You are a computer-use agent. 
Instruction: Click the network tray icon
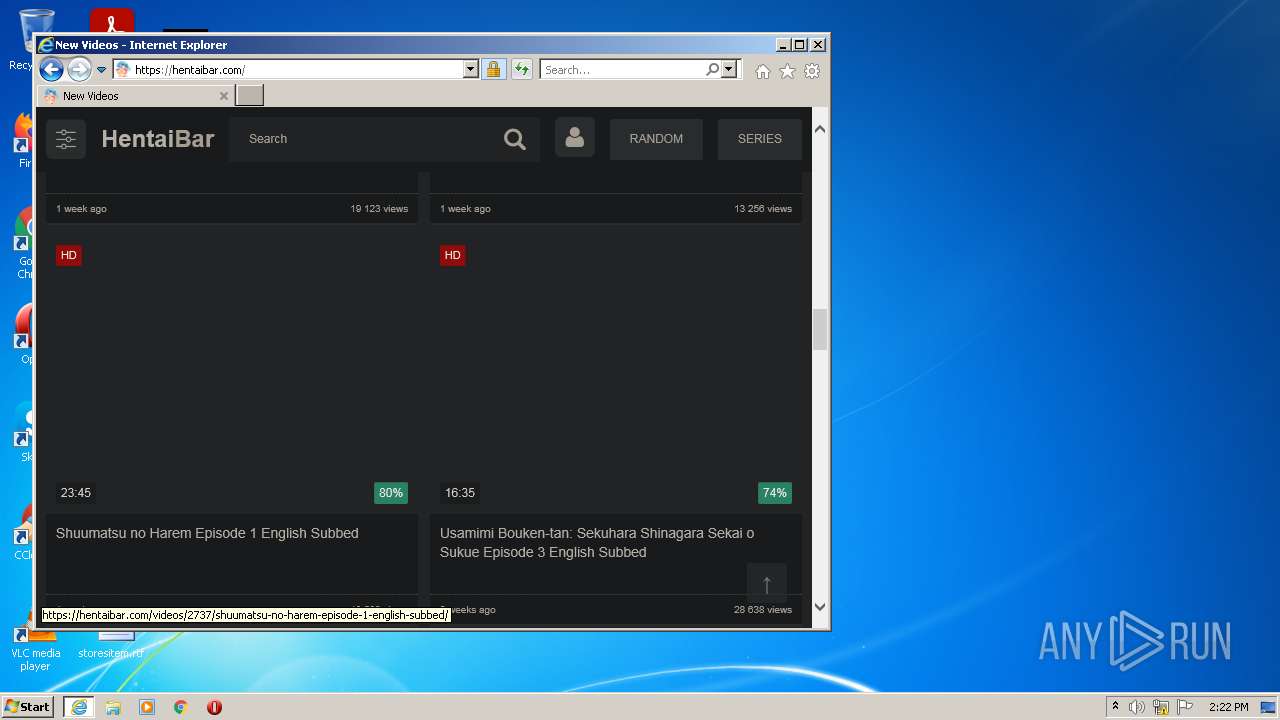(x=1161, y=707)
